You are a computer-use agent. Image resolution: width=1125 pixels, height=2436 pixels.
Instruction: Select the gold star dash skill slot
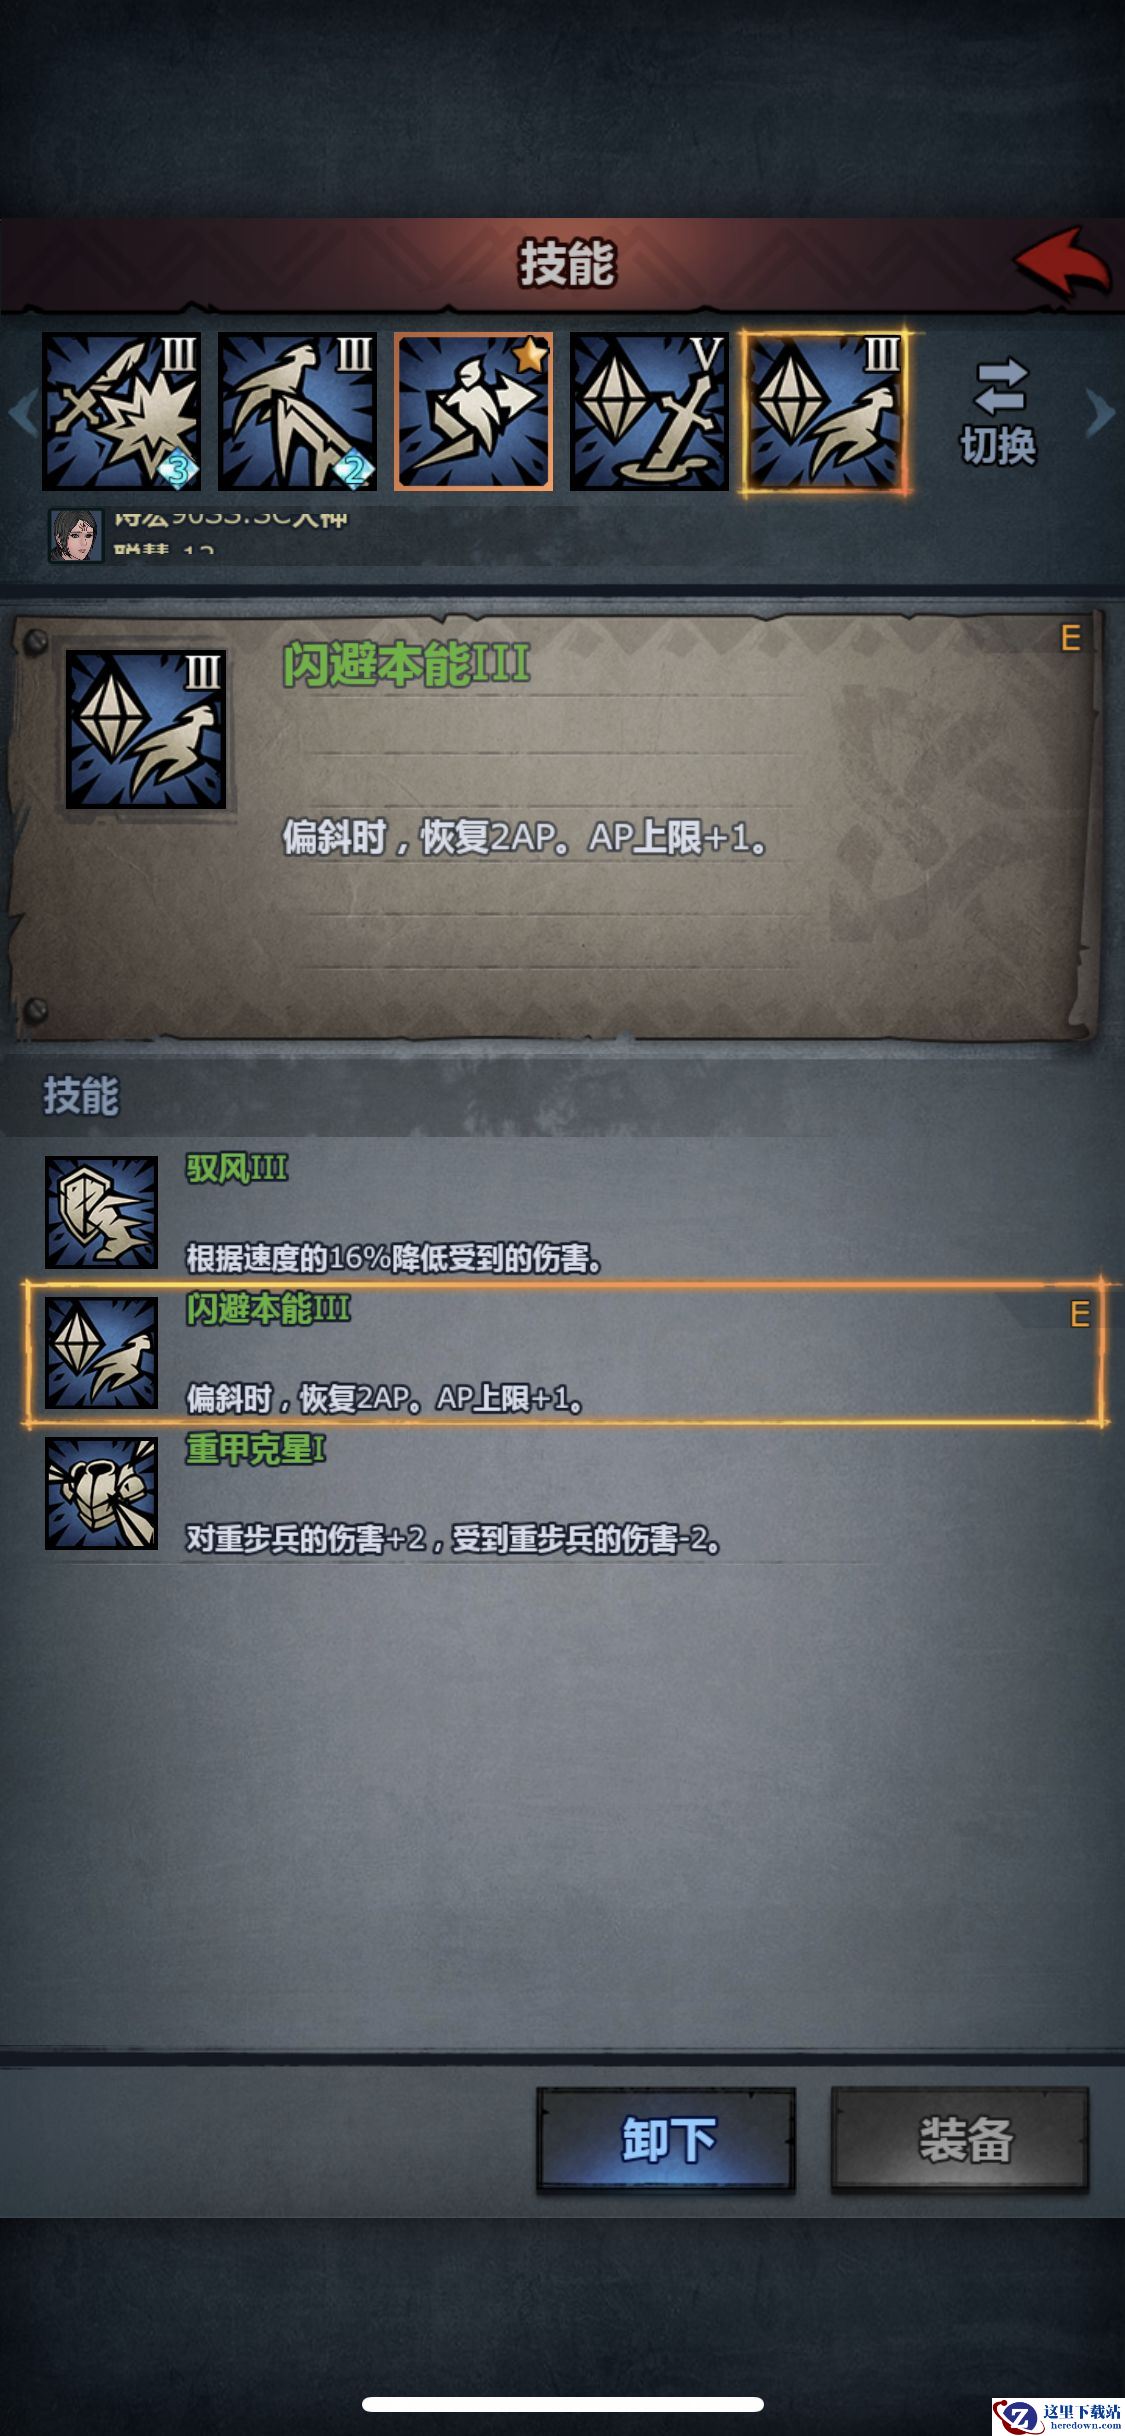pyautogui.click(x=473, y=412)
